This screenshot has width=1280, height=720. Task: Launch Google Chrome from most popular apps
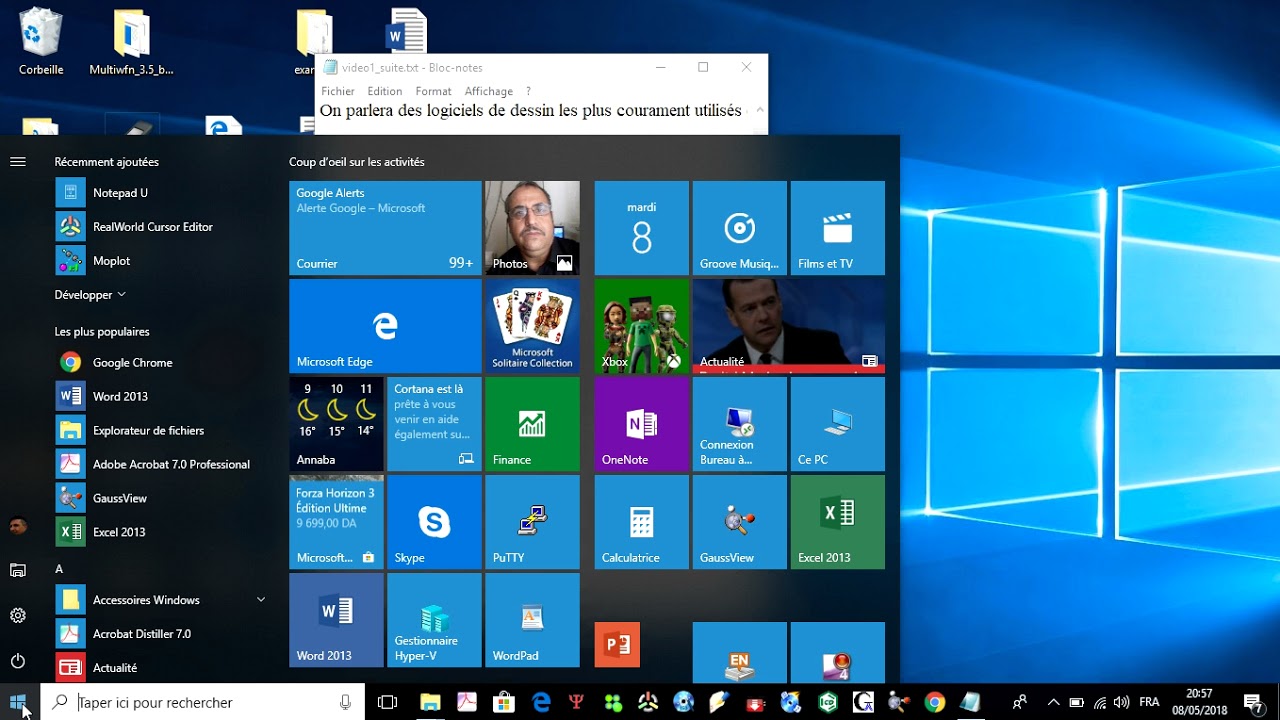(x=160, y=363)
